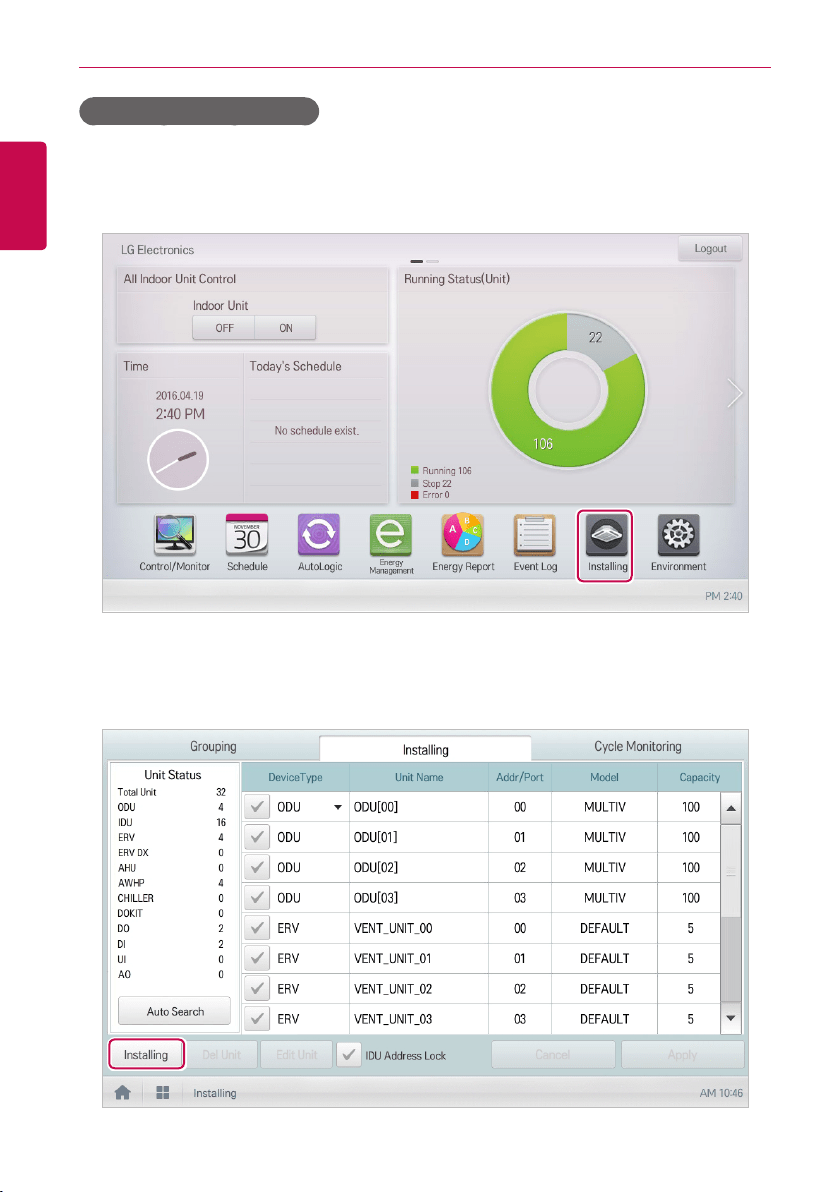
Task: Click the AWHP row in Unit Status
Action: click(x=171, y=883)
